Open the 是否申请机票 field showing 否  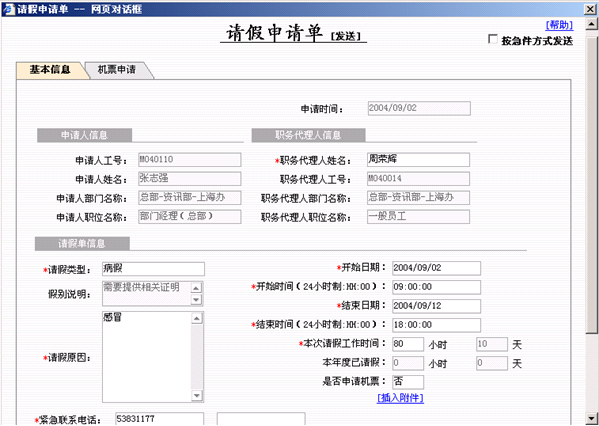click(x=408, y=382)
